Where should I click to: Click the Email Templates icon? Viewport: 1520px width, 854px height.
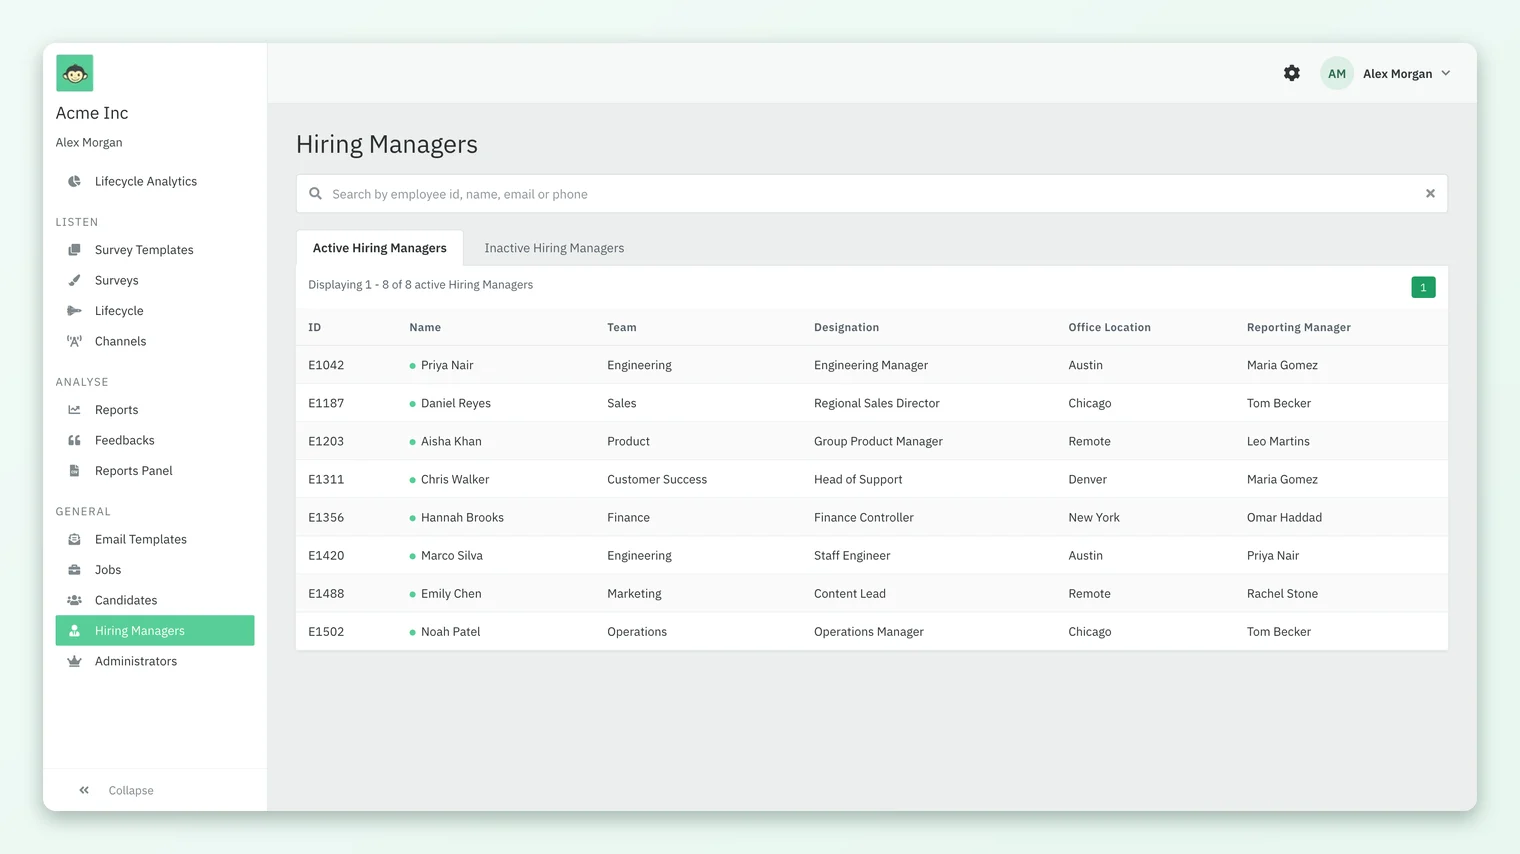74,539
